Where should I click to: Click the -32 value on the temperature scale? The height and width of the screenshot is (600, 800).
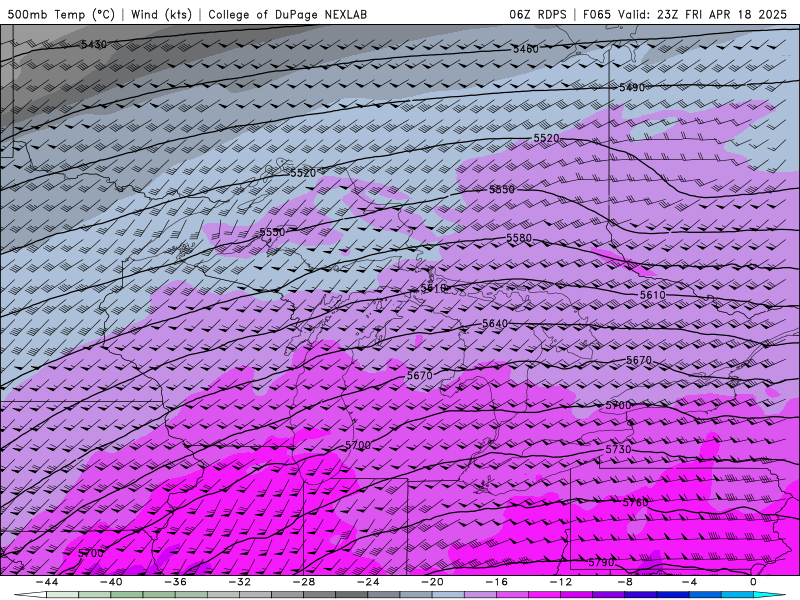(239, 582)
